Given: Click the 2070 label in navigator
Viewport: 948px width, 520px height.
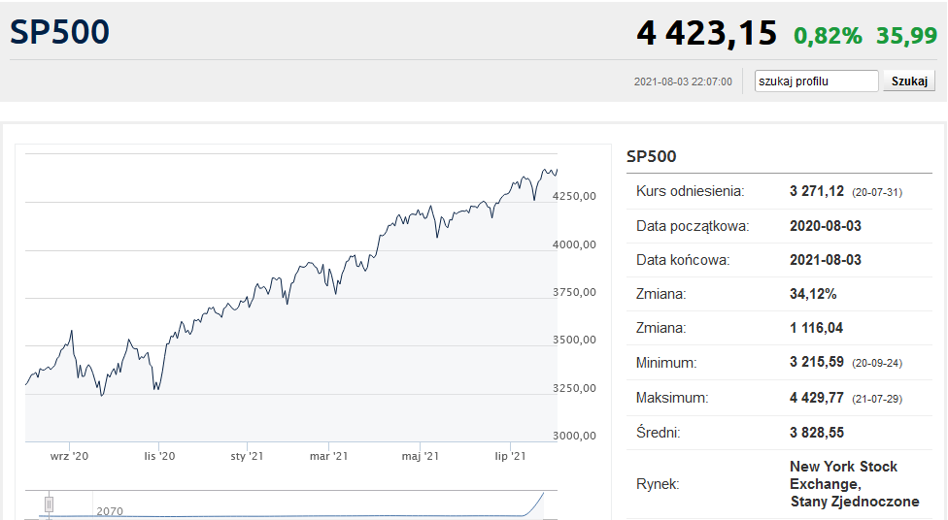Looking at the screenshot, I should tap(109, 512).
